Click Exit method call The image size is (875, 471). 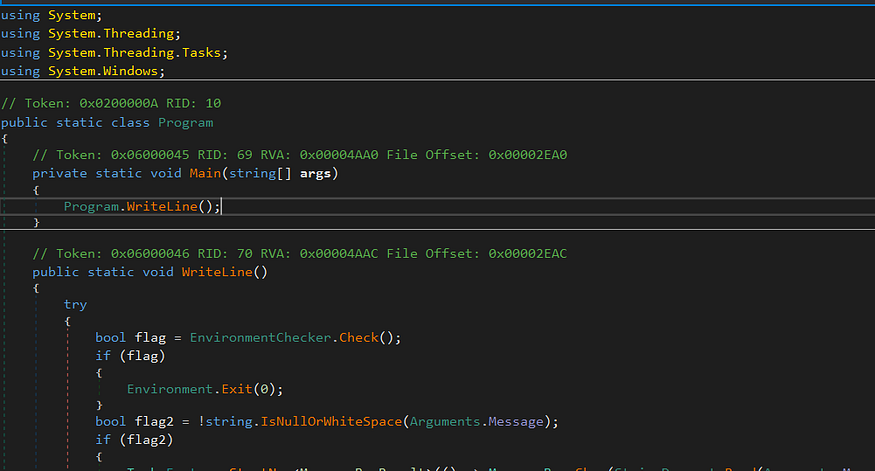click(237, 389)
